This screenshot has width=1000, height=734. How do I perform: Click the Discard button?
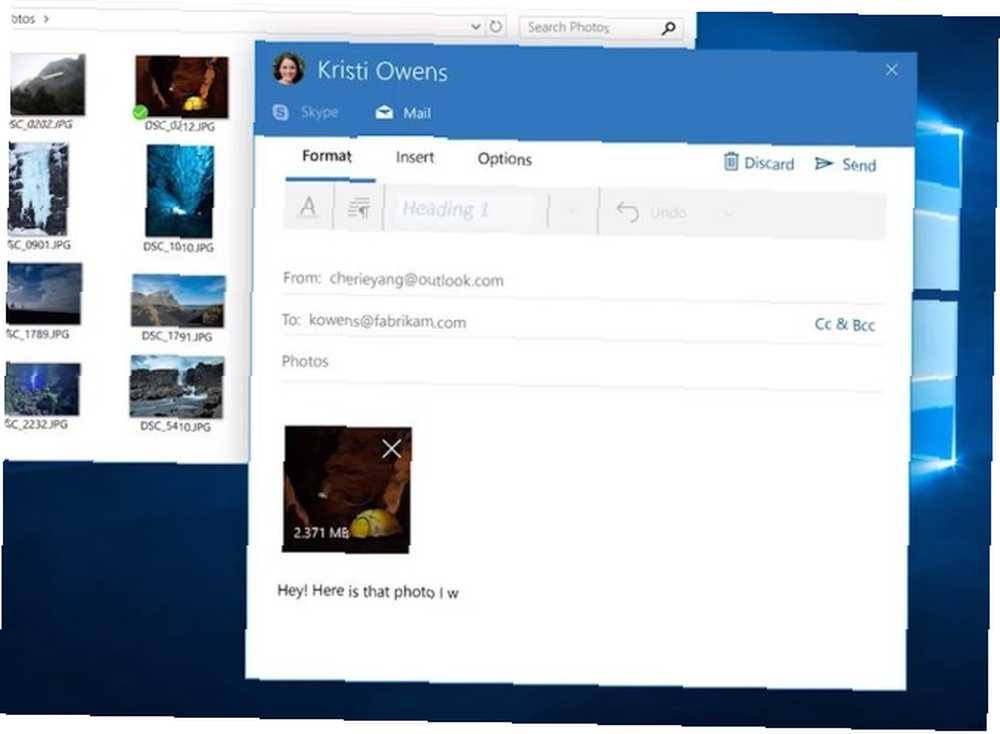coord(759,163)
